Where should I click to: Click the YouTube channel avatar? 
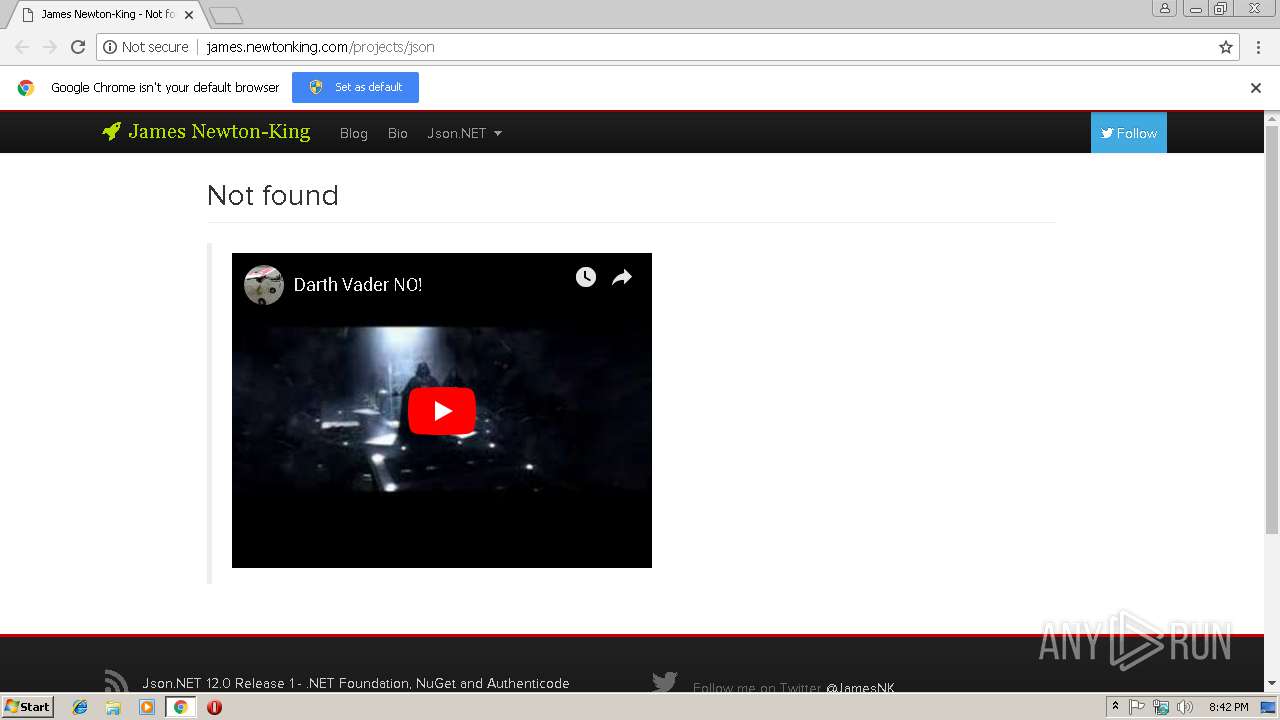pos(264,285)
